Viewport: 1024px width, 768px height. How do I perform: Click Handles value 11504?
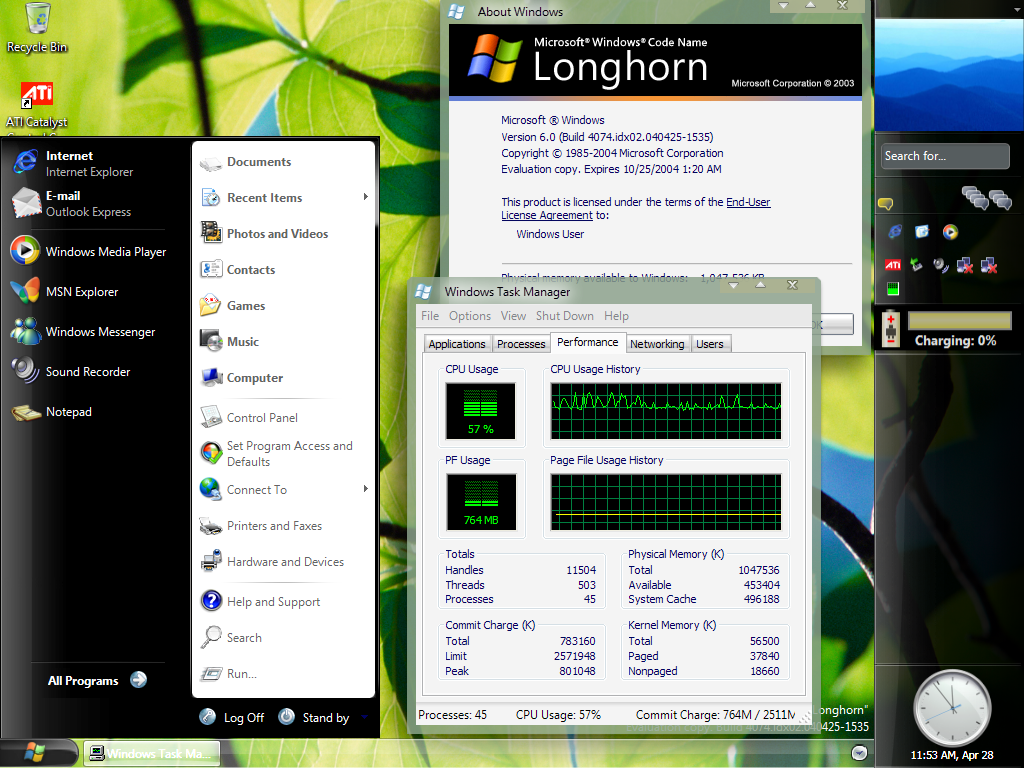click(x=581, y=570)
